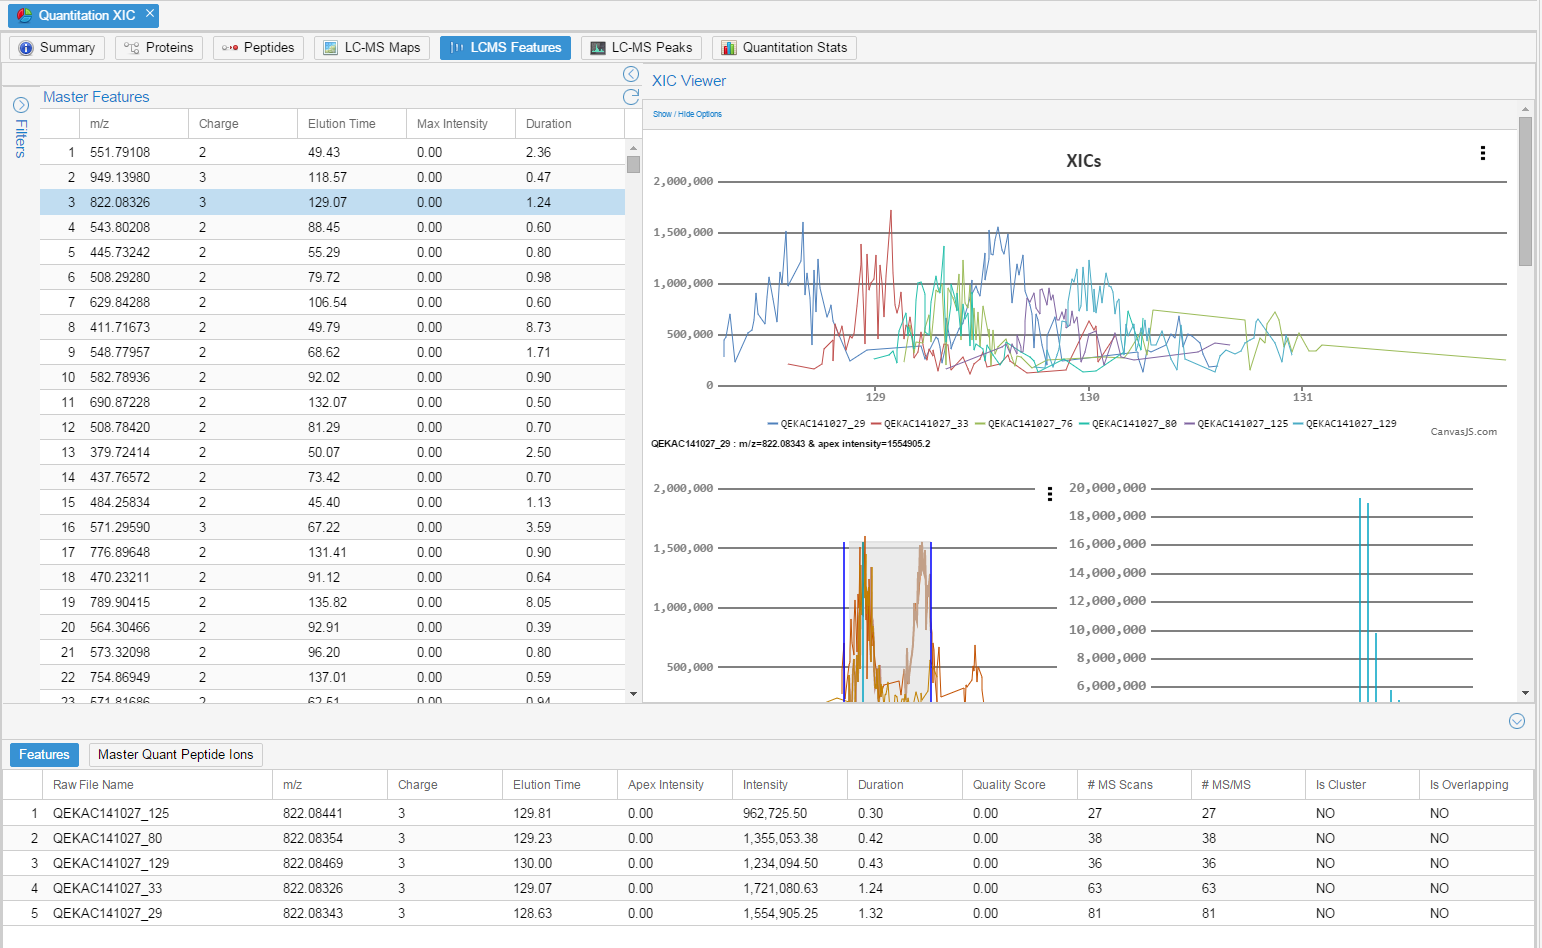Expand the Filters side panel
The height and width of the screenshot is (948, 1542).
tap(20, 105)
